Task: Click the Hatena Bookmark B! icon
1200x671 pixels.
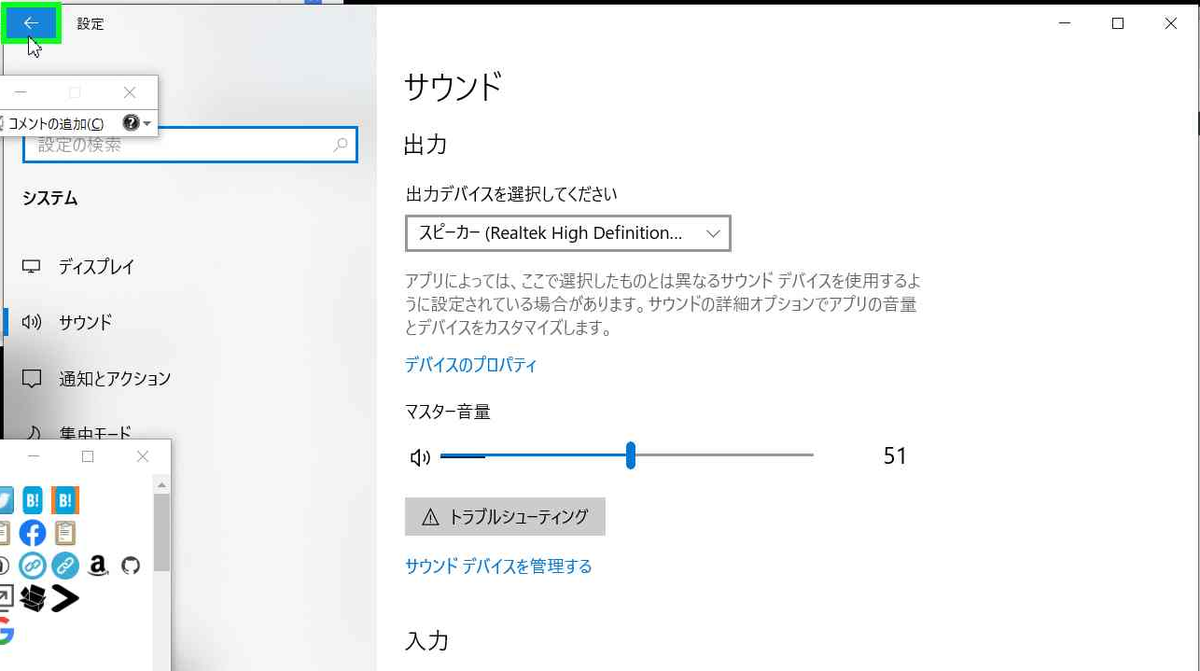Action: click(33, 499)
